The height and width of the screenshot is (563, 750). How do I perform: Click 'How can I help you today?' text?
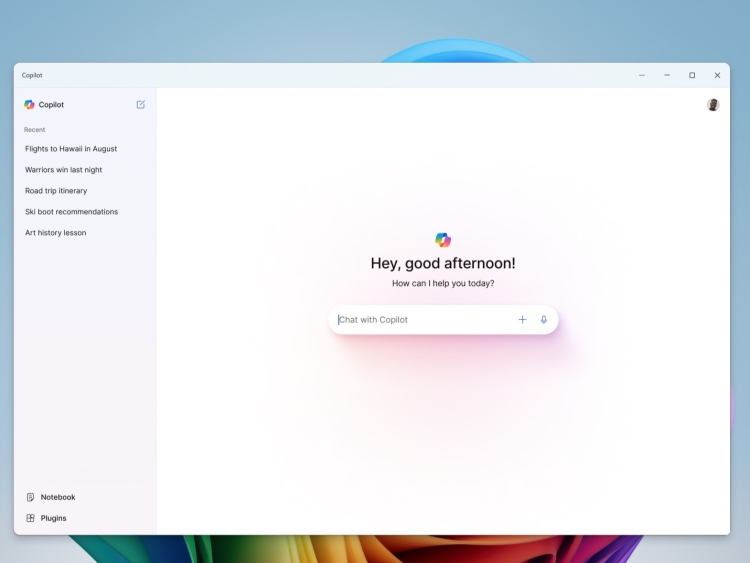click(443, 284)
